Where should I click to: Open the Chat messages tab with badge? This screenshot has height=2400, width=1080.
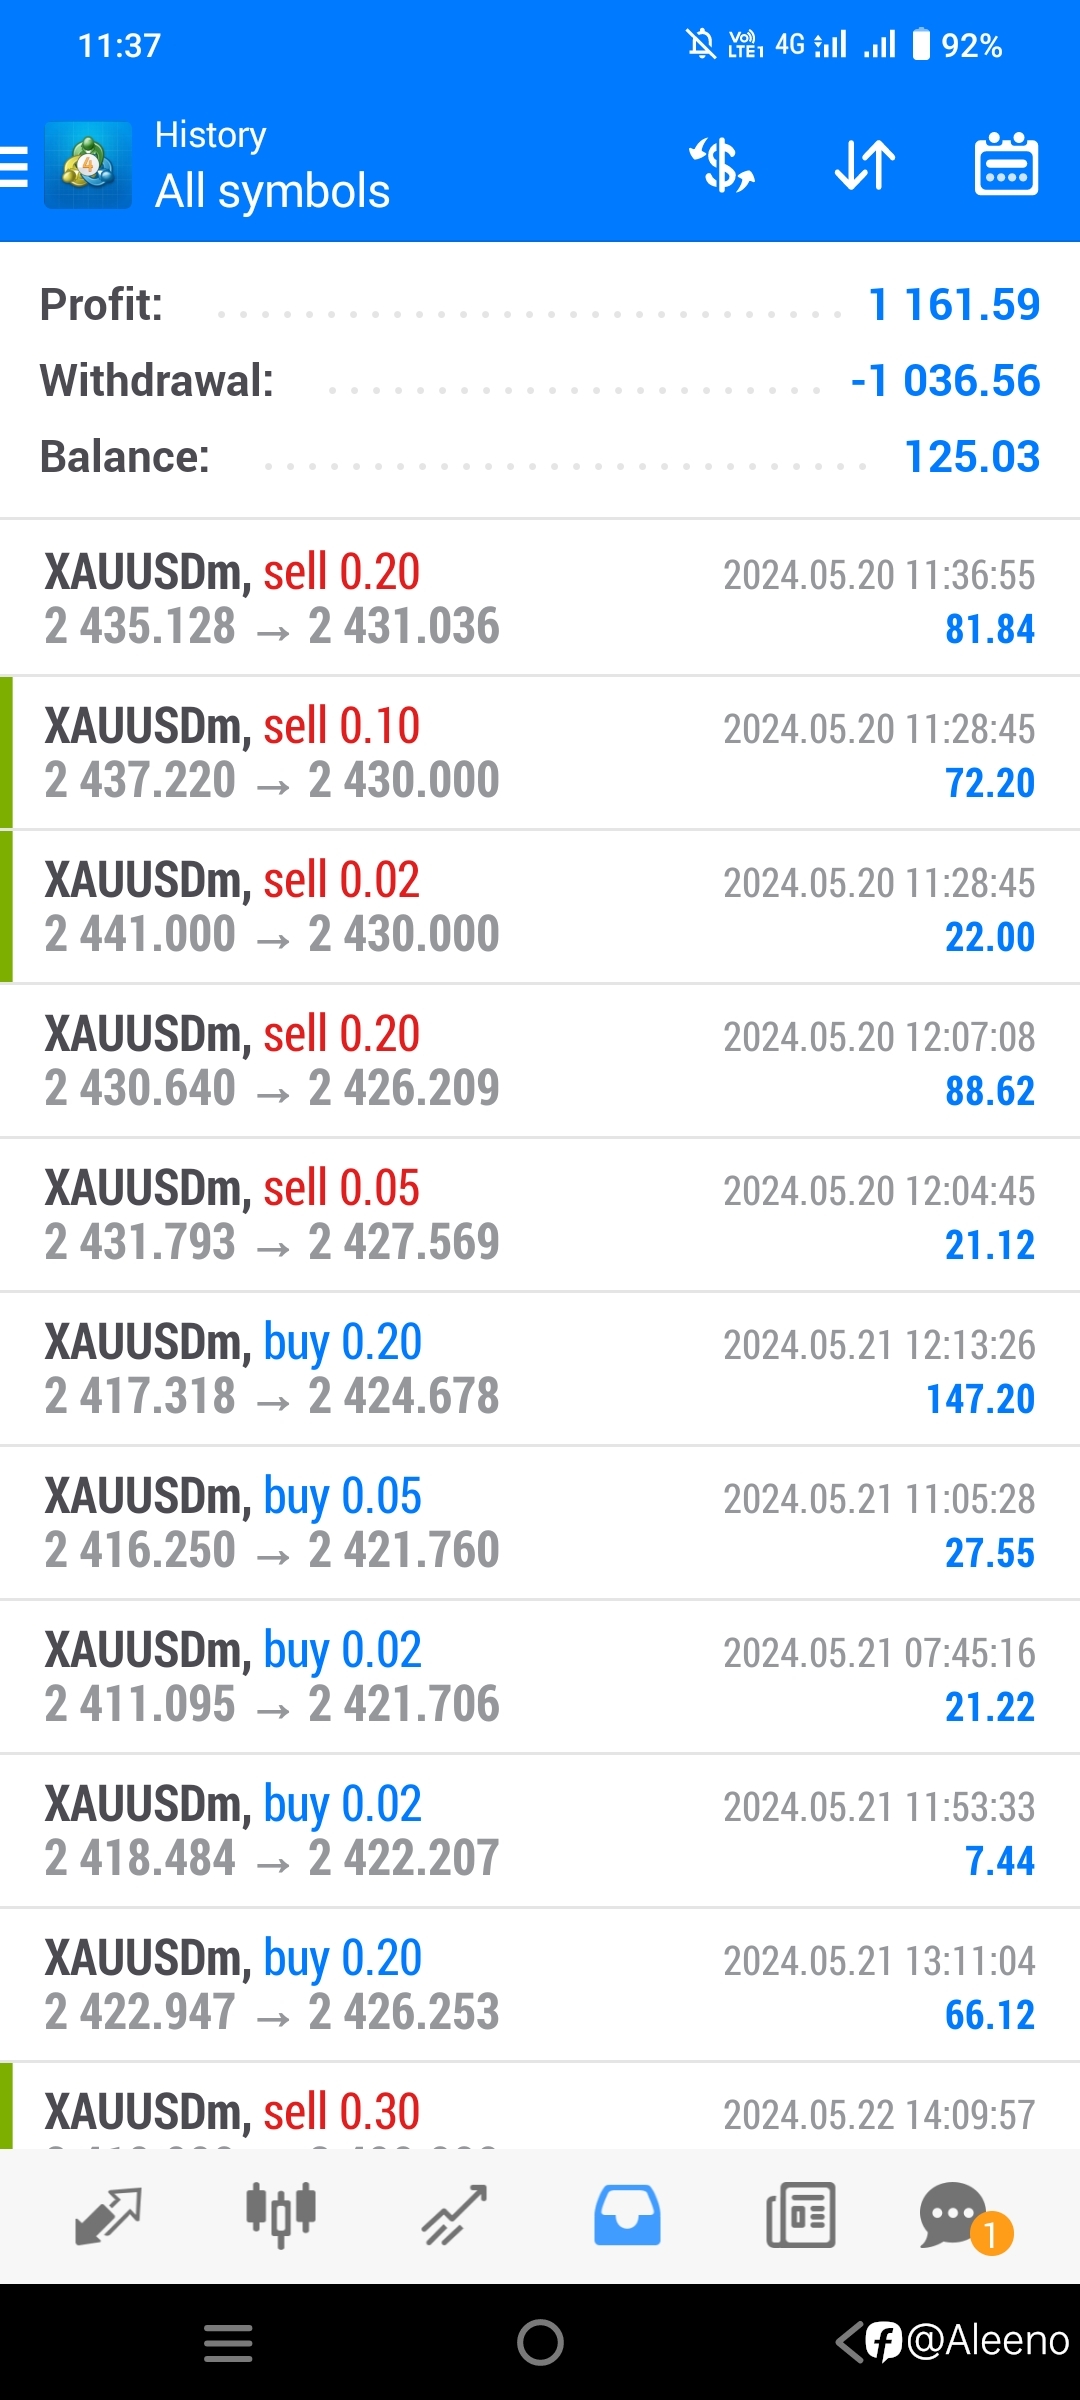(965, 2217)
